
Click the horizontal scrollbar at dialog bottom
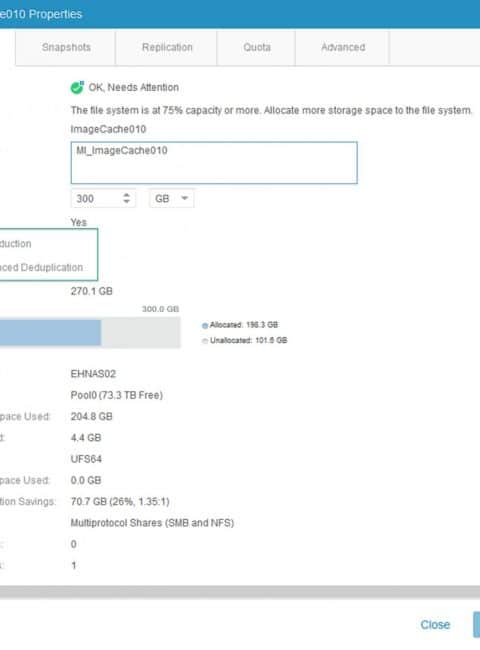pos(240,592)
